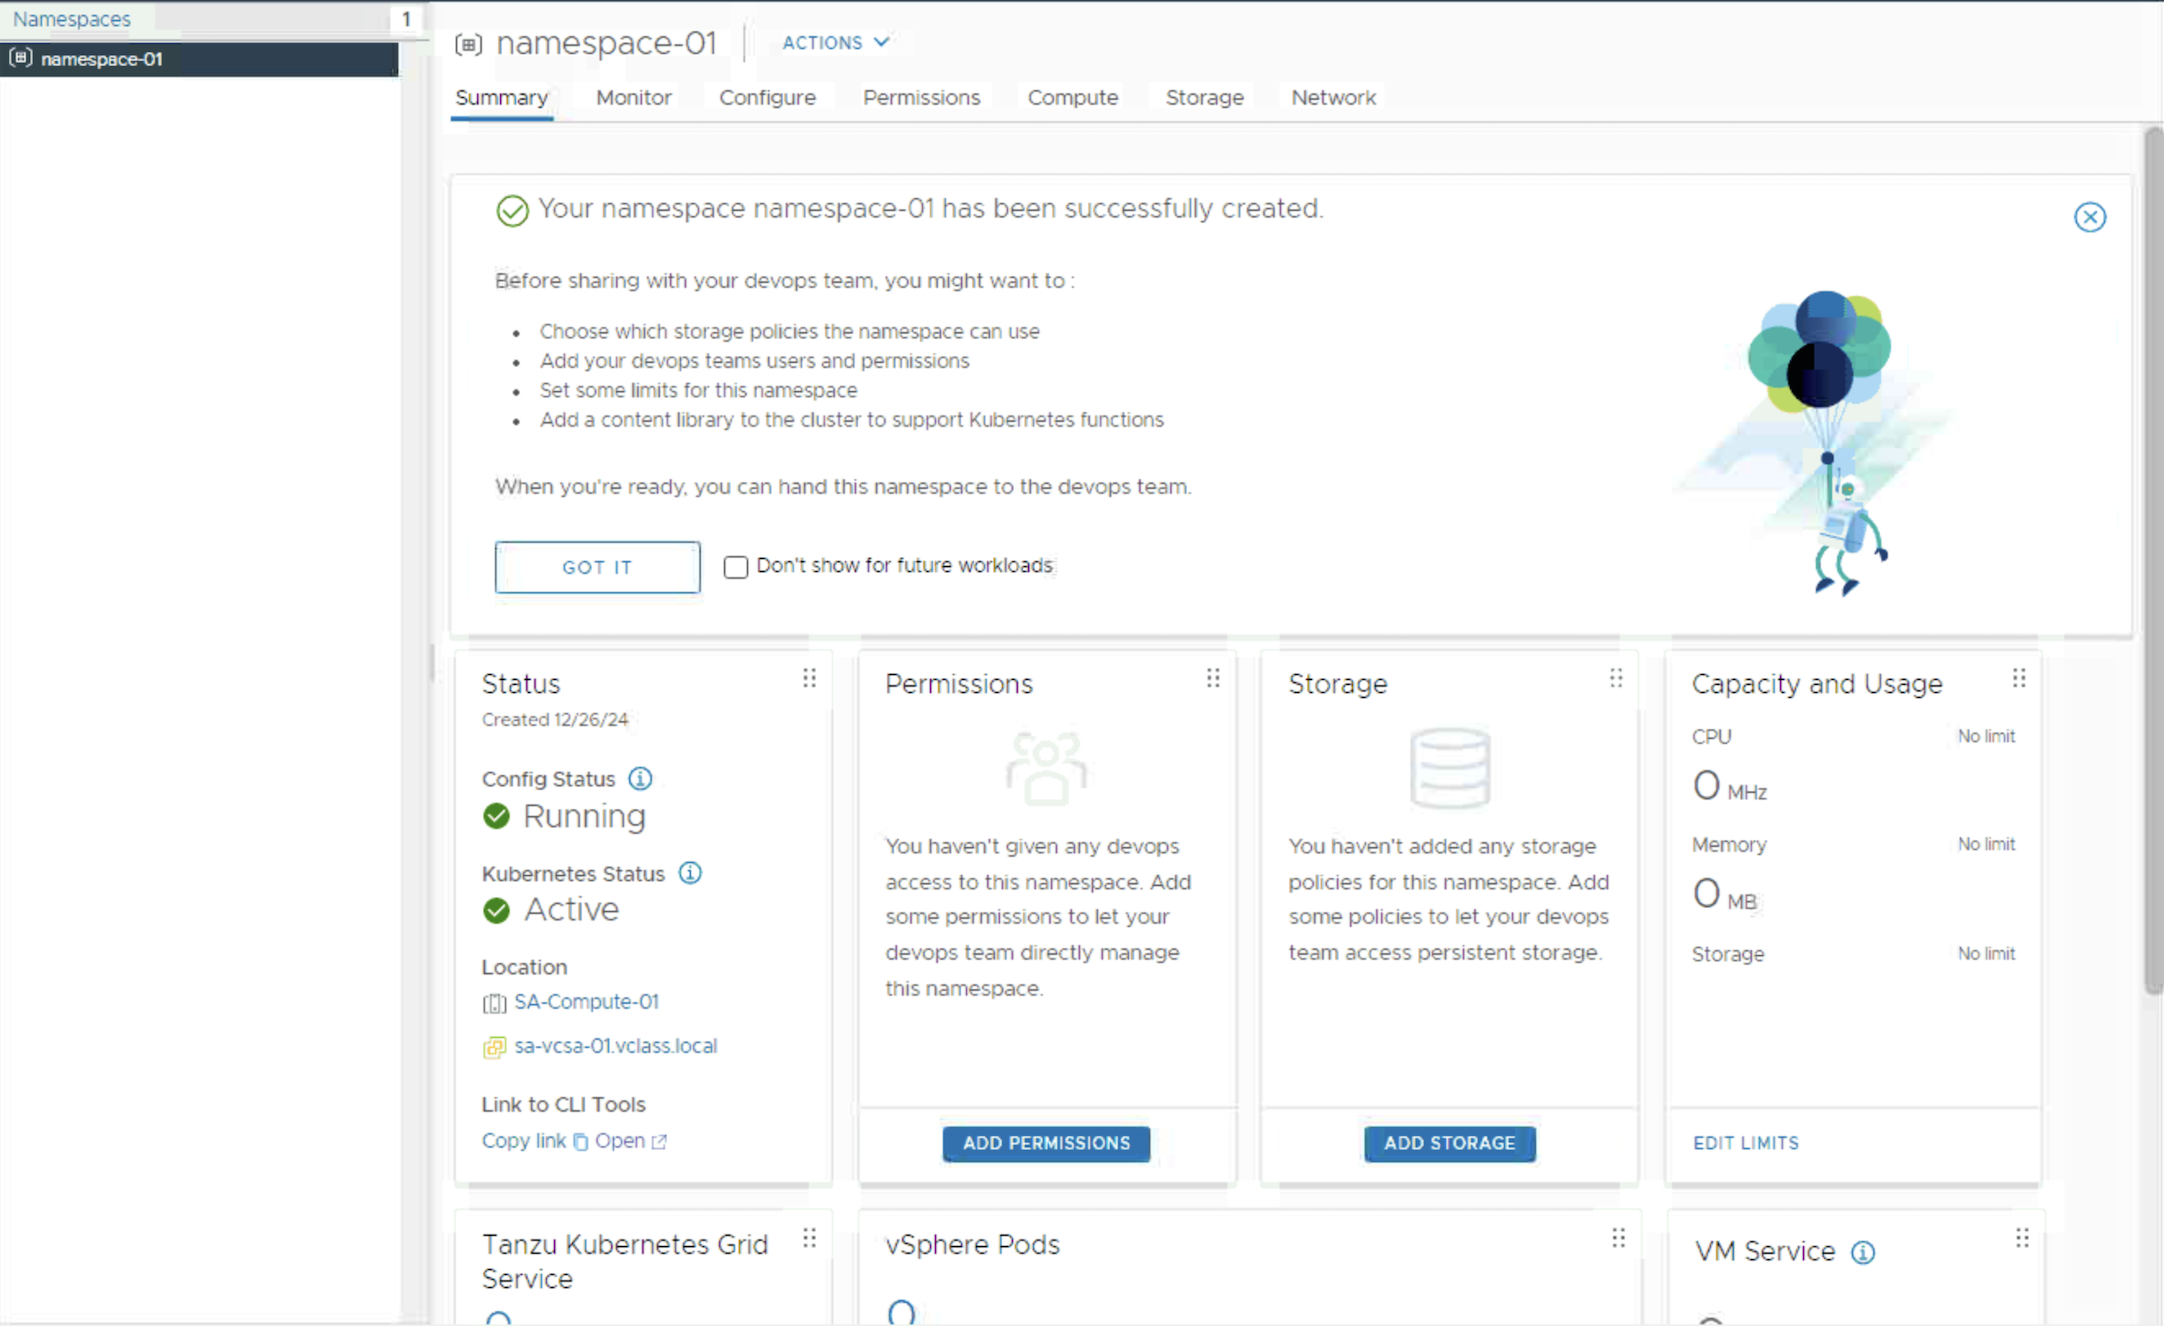Image resolution: width=2164 pixels, height=1326 pixels.
Task: Switch to the Monitor tab
Action: 633,97
